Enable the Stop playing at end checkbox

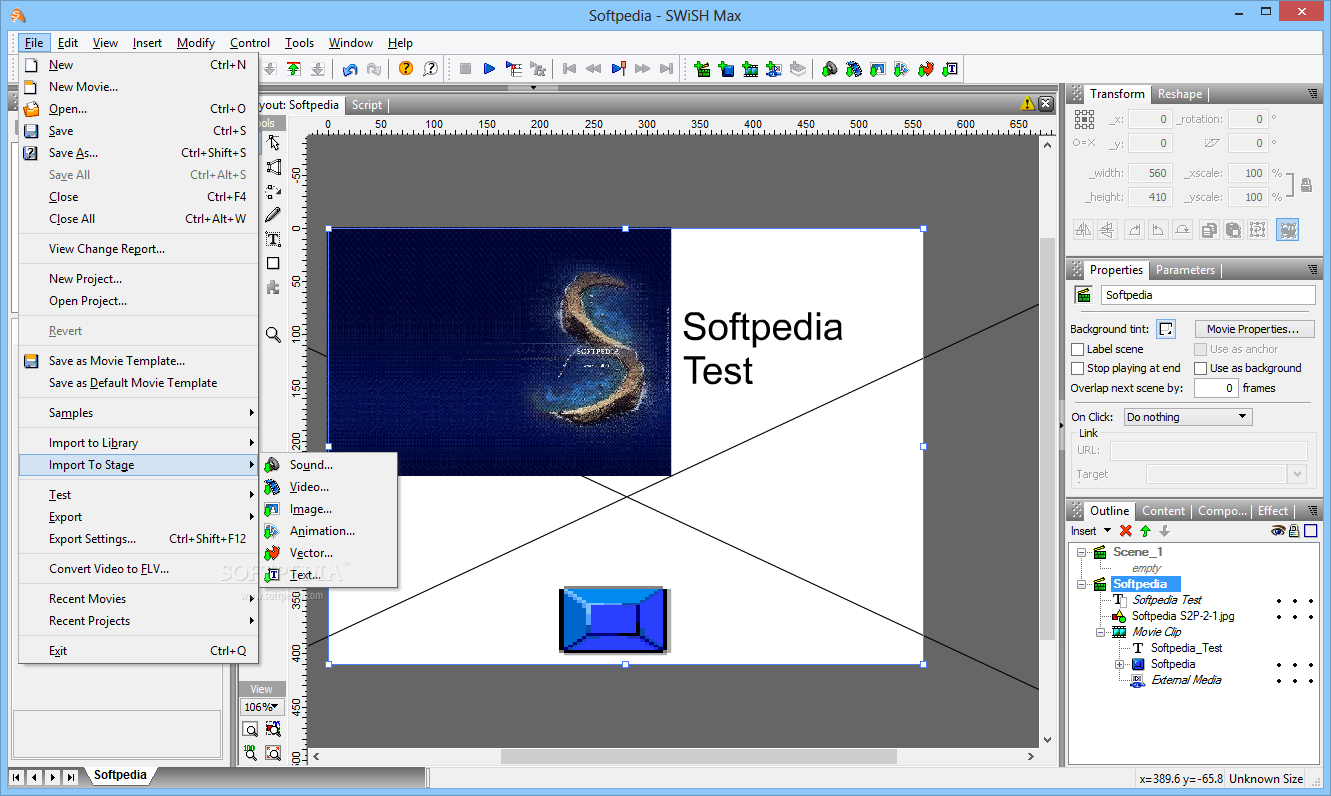pos(1078,368)
